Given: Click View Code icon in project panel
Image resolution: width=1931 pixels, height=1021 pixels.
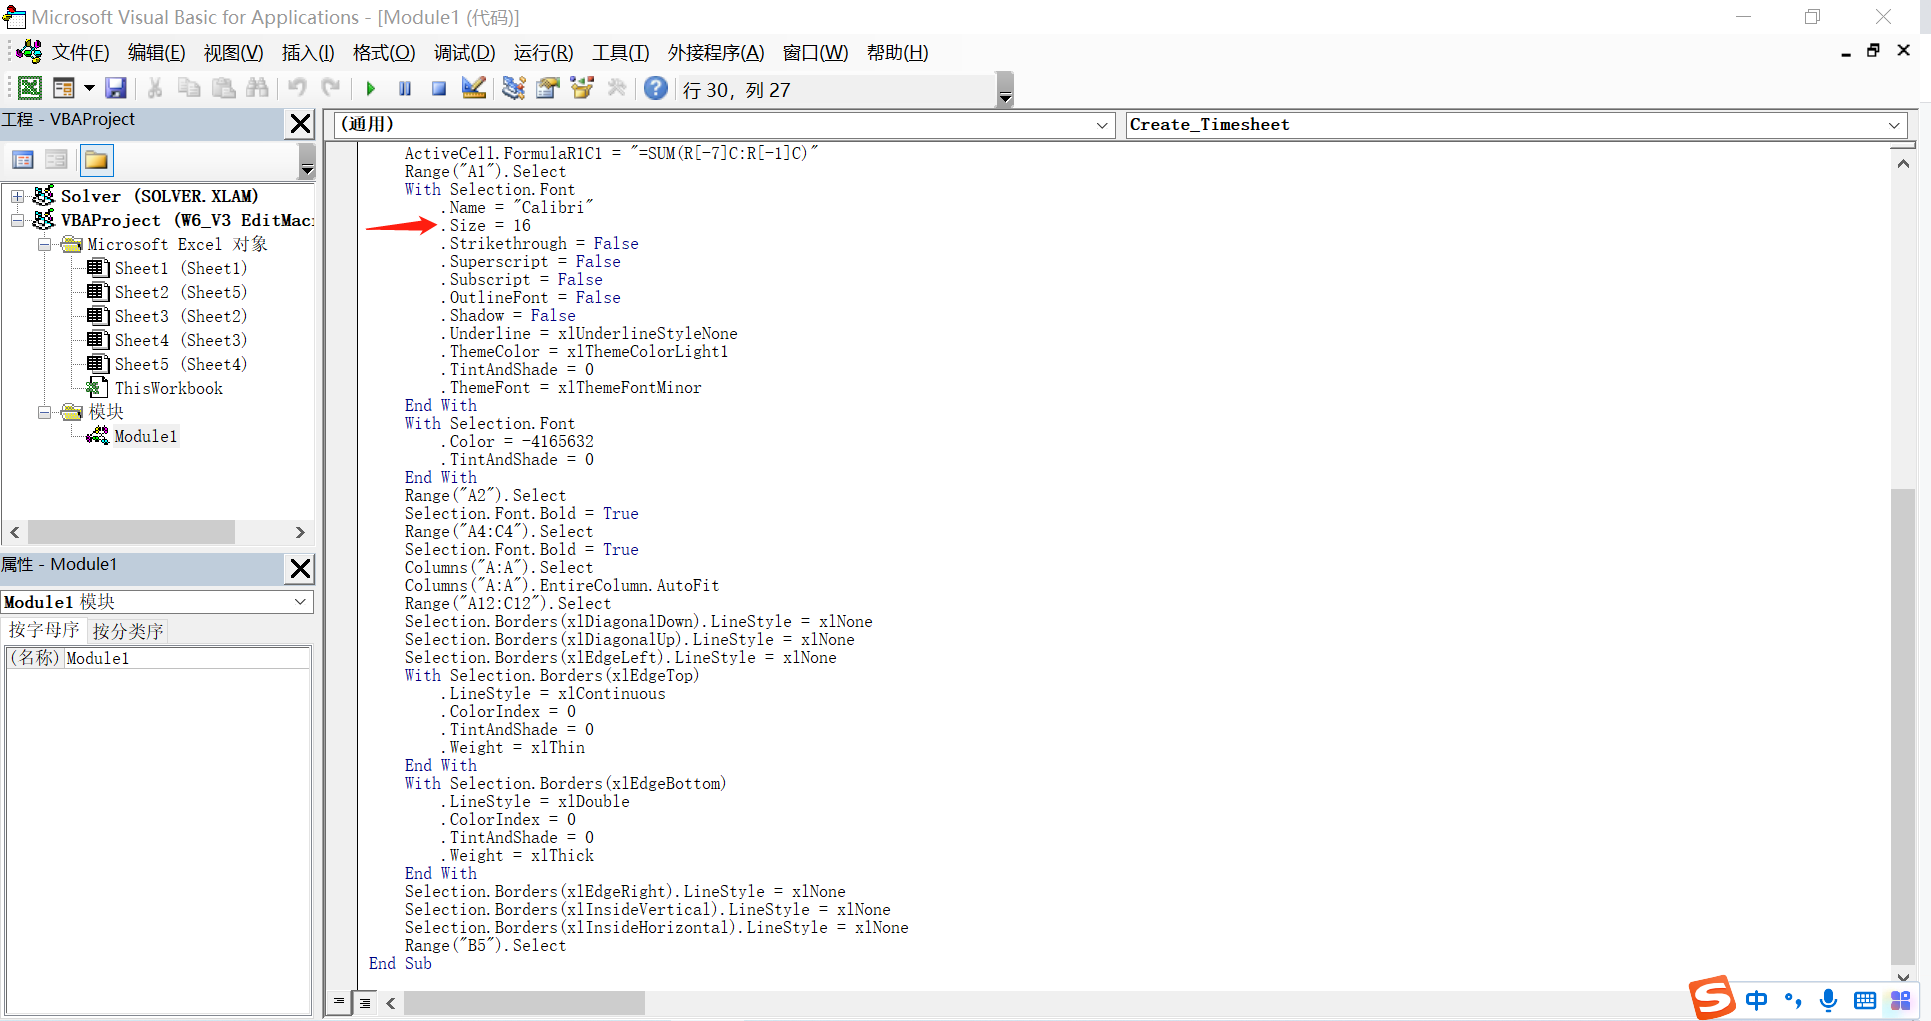Looking at the screenshot, I should point(23,160).
